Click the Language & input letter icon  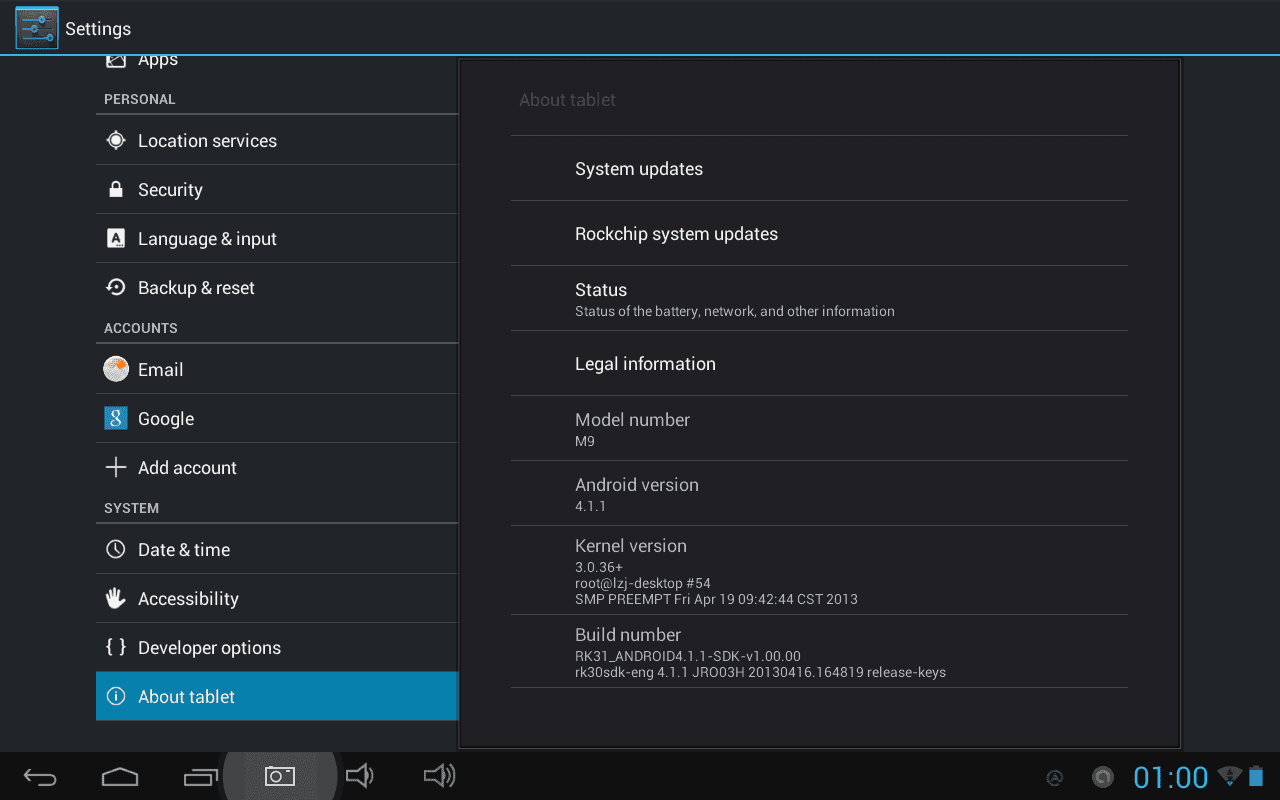tap(116, 238)
